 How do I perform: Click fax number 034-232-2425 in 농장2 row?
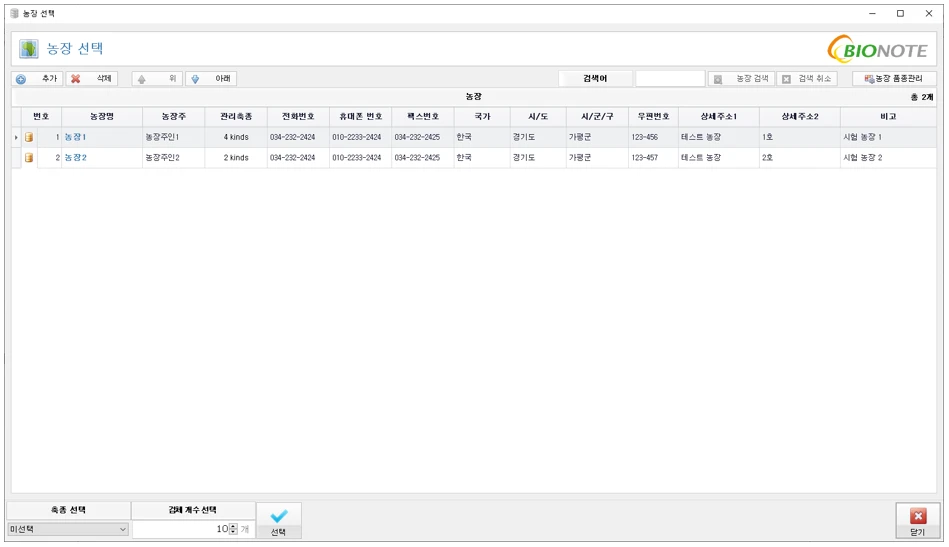tap(423, 158)
